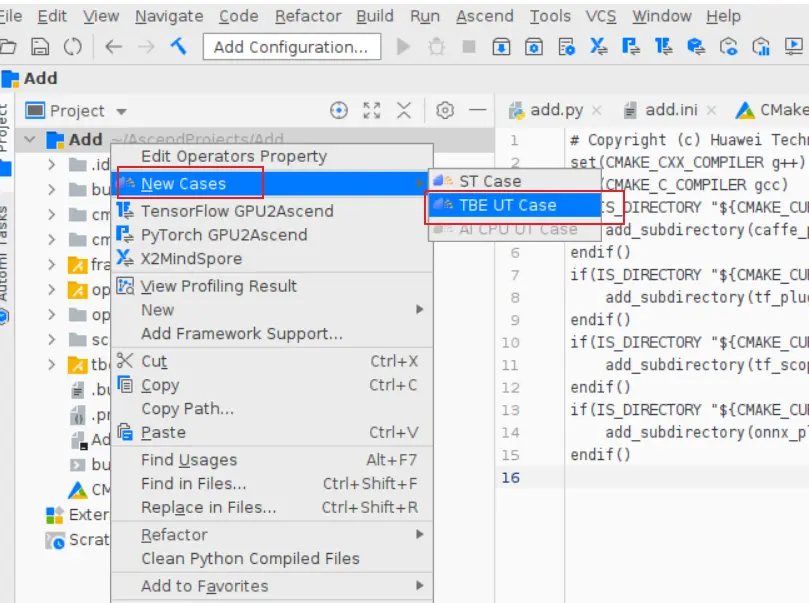Screen dimensions: 809x603
Task: Select PyTorch GPU2Ascend in context menu
Action: point(272,235)
